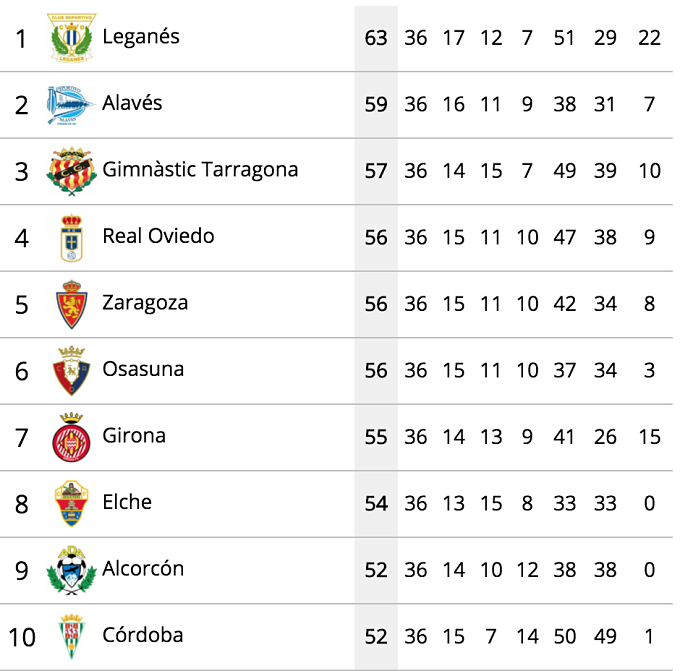This screenshot has height=671, width=680.
Task: Select Leganés points total 63
Action: [x=376, y=38]
